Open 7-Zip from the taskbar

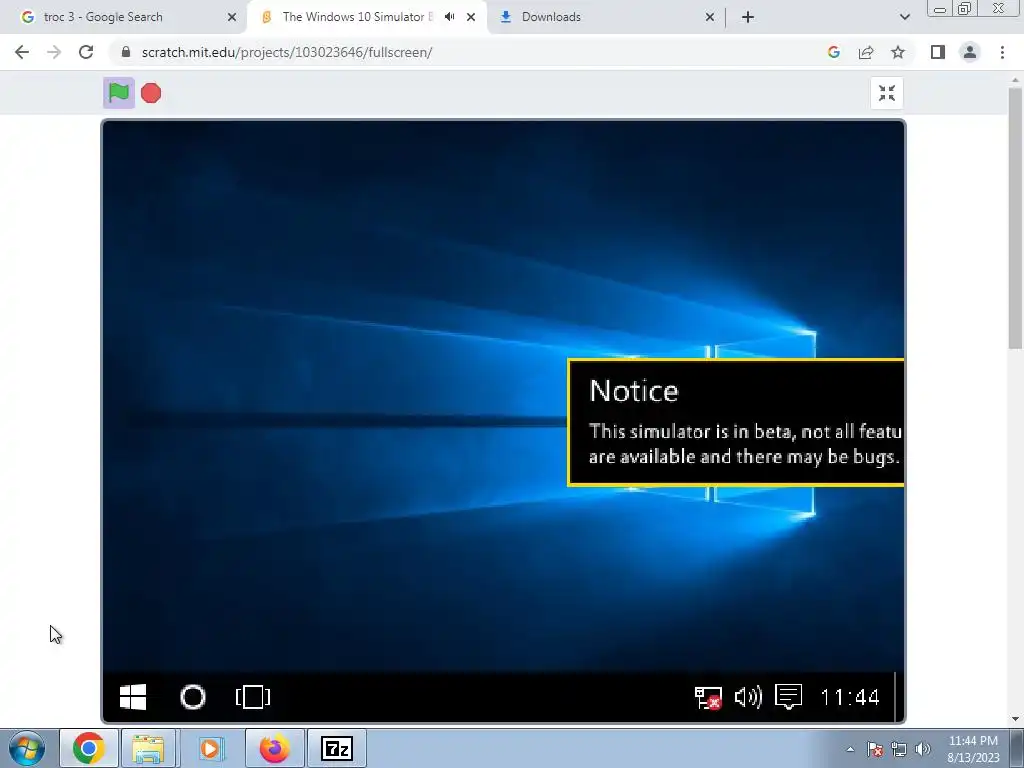tap(337, 748)
